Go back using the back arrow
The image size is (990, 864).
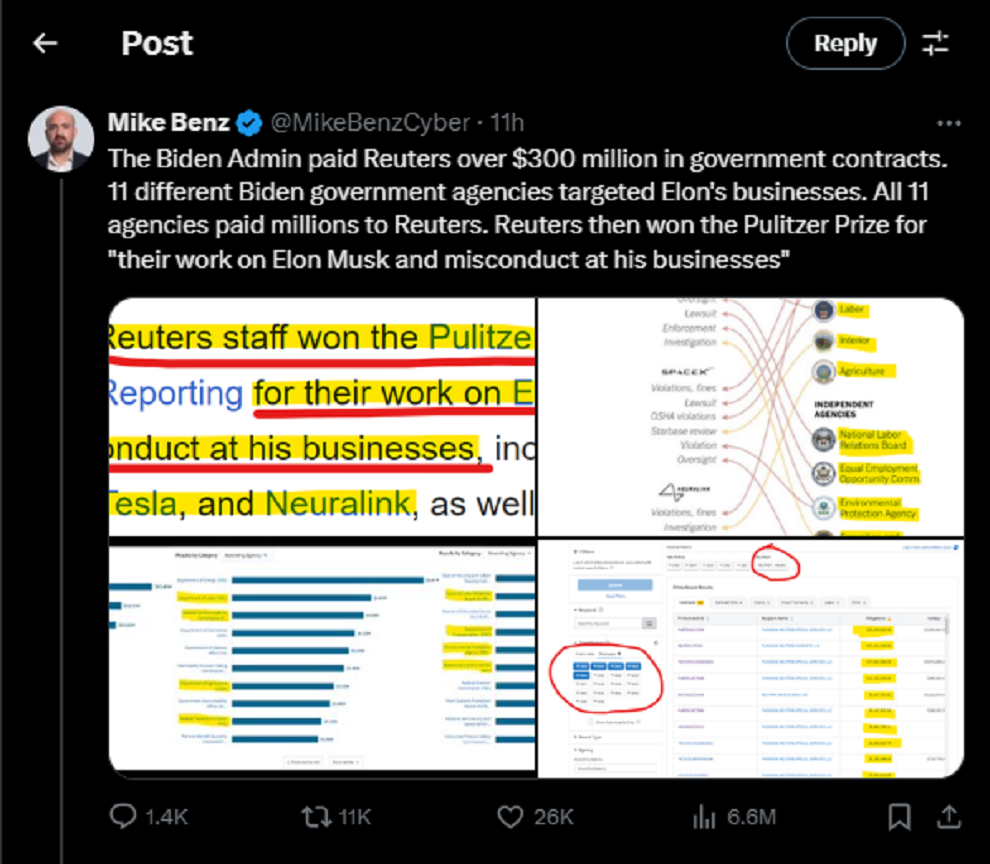[45, 43]
